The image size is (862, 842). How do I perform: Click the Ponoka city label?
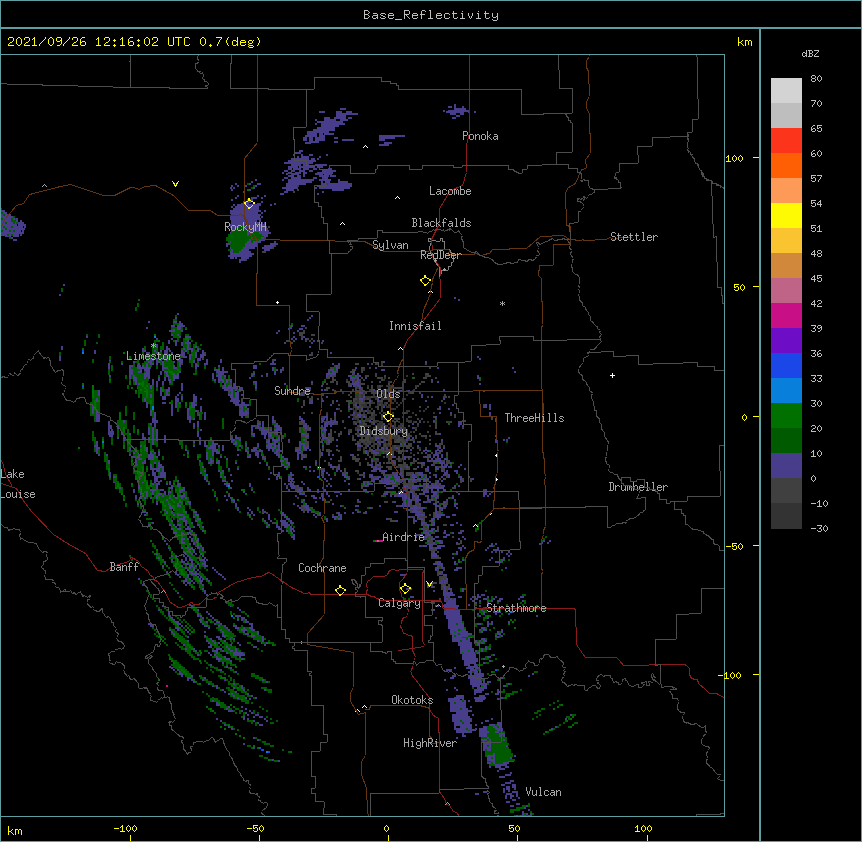pos(480,136)
